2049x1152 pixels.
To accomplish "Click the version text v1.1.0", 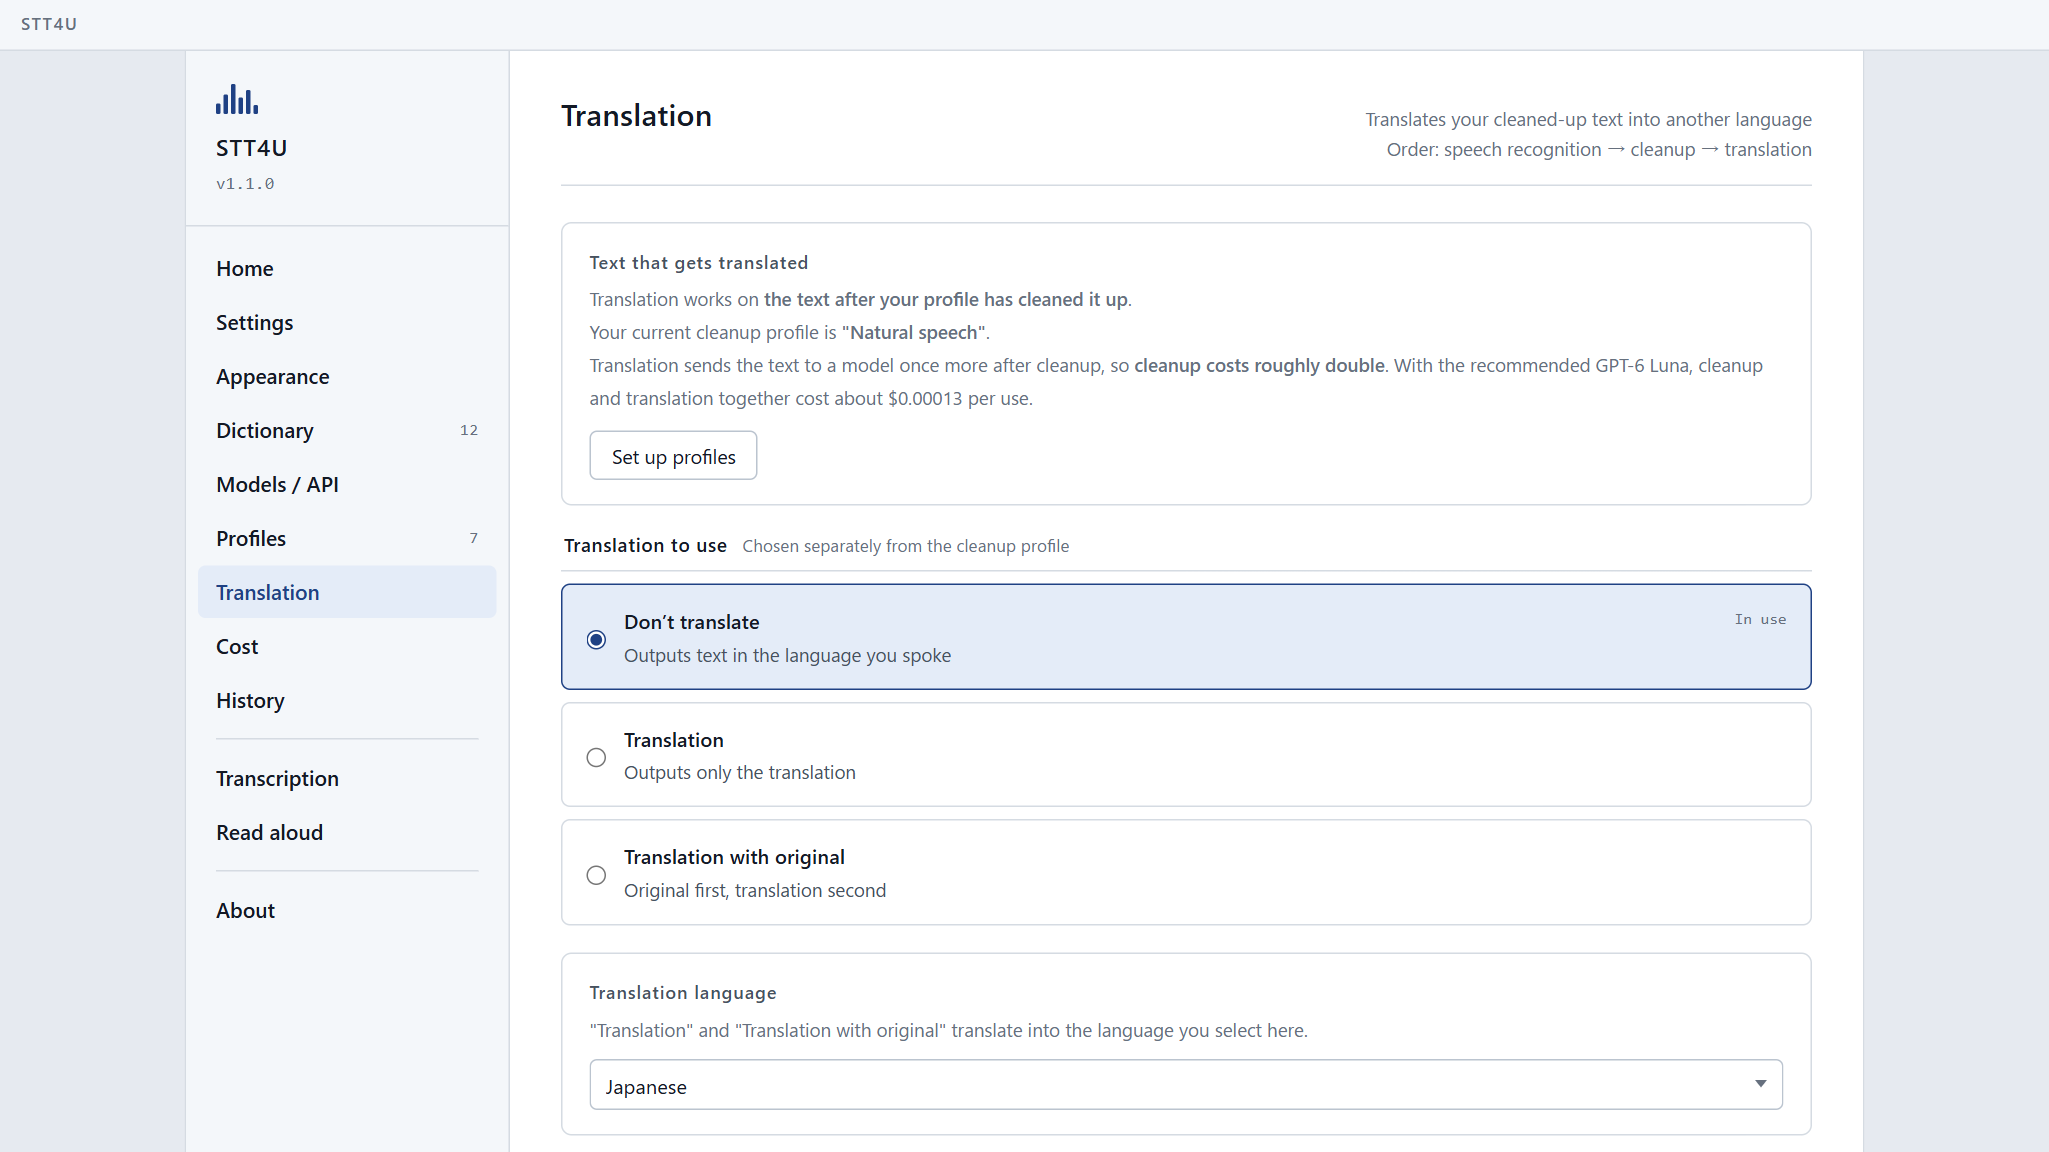I will click(245, 184).
